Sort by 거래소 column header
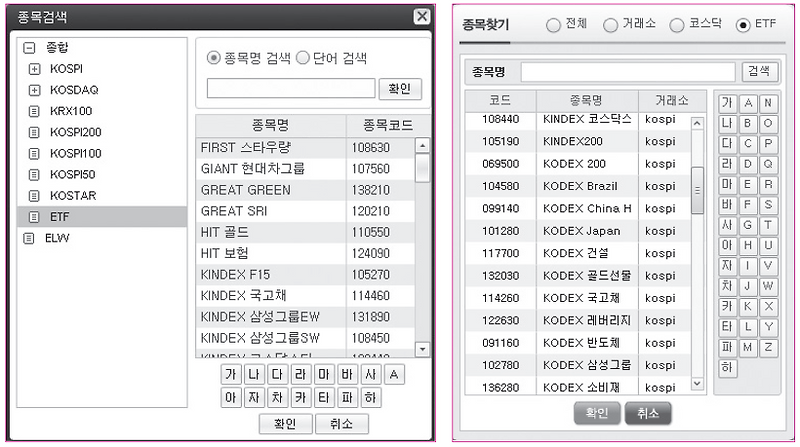Viewport: 800px width, 447px height. tap(672, 101)
